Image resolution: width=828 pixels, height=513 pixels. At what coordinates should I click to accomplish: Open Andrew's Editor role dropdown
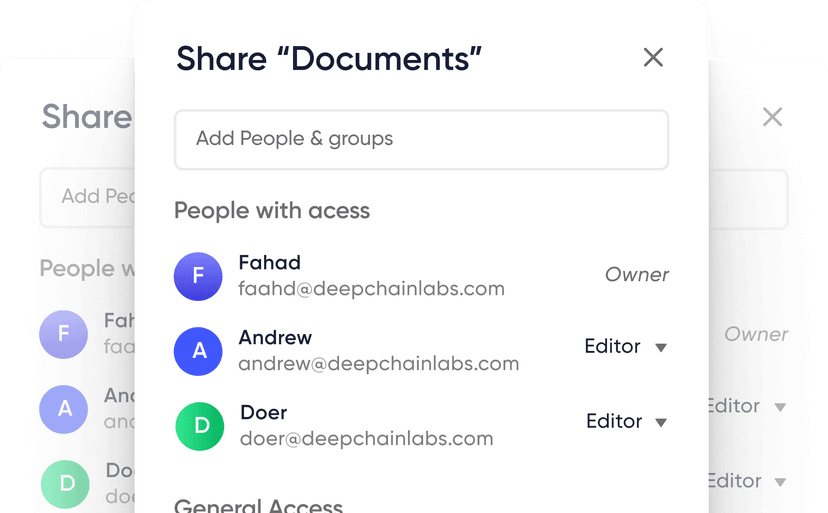point(626,347)
